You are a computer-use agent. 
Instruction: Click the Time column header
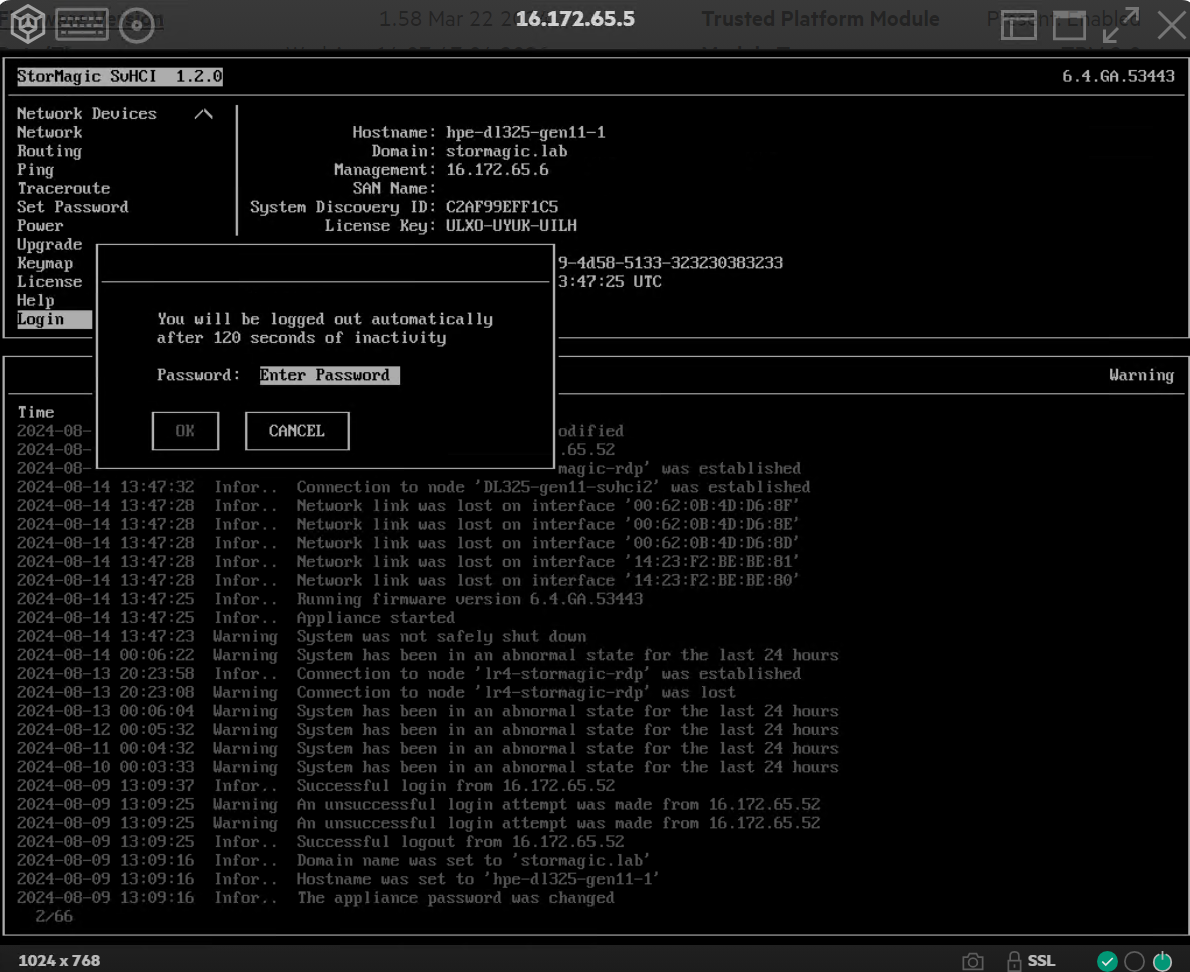point(36,413)
